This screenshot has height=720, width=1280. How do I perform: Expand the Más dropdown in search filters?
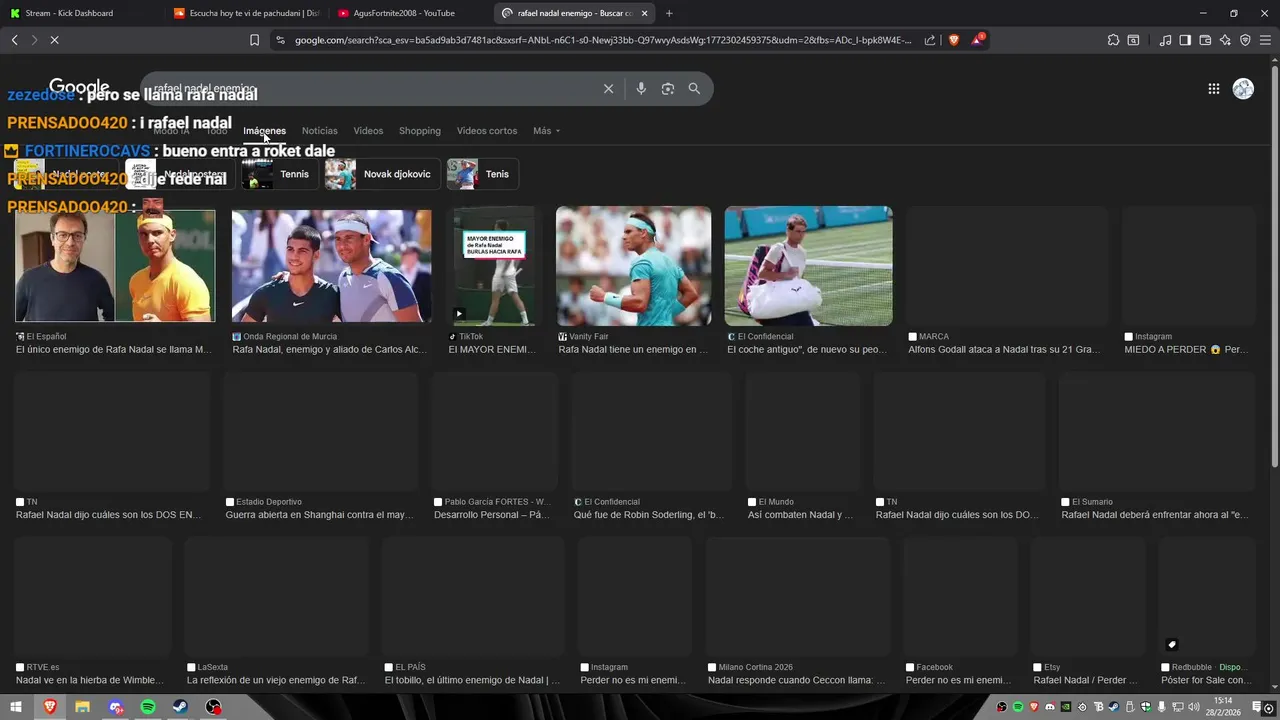click(546, 131)
